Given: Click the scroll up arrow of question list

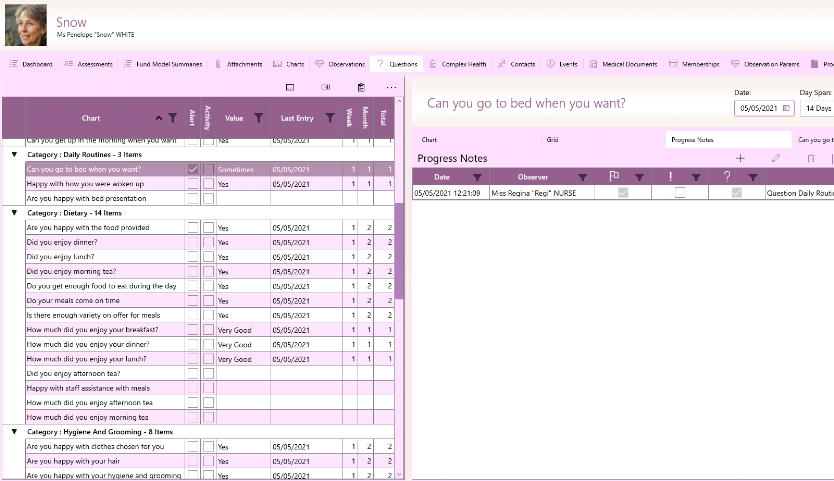Looking at the screenshot, I should (399, 101).
